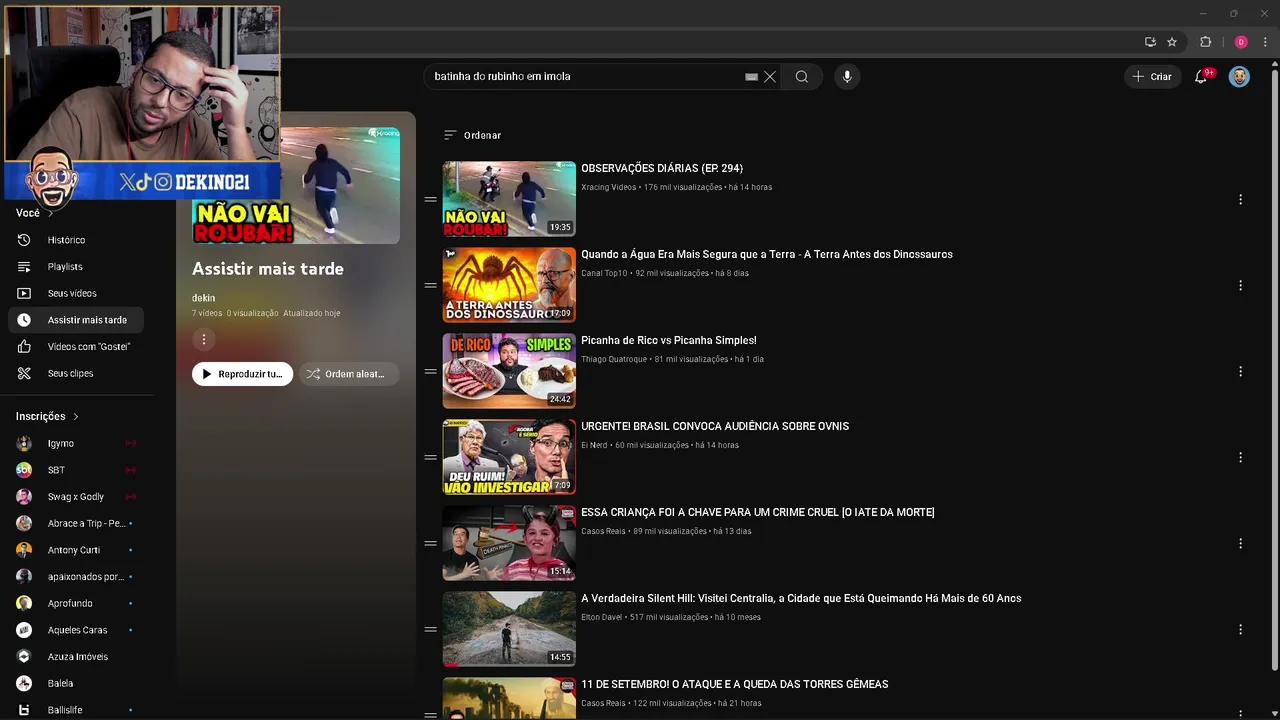This screenshot has height=720, width=1280.
Task: Open options menu for ESSA CRIANÇA FOI A CHAVE video
Action: (x=1240, y=544)
